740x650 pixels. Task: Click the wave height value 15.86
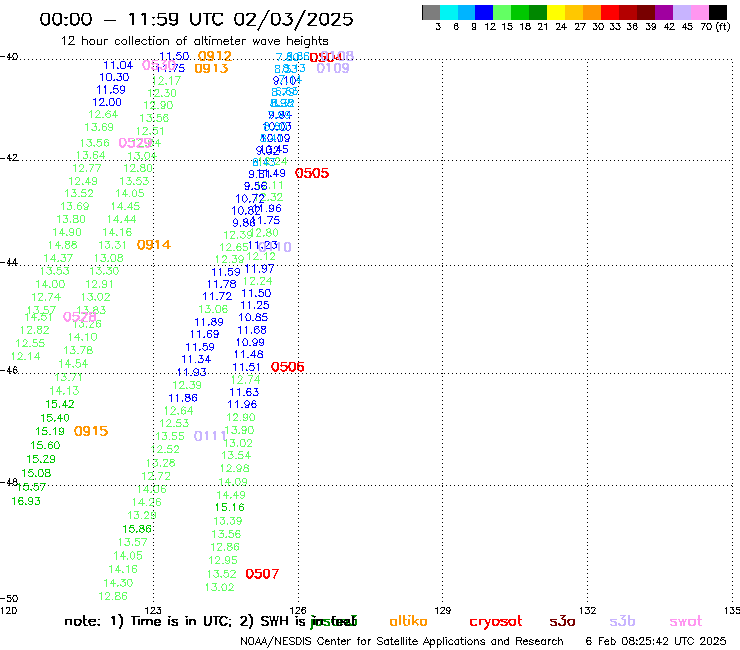point(137,529)
